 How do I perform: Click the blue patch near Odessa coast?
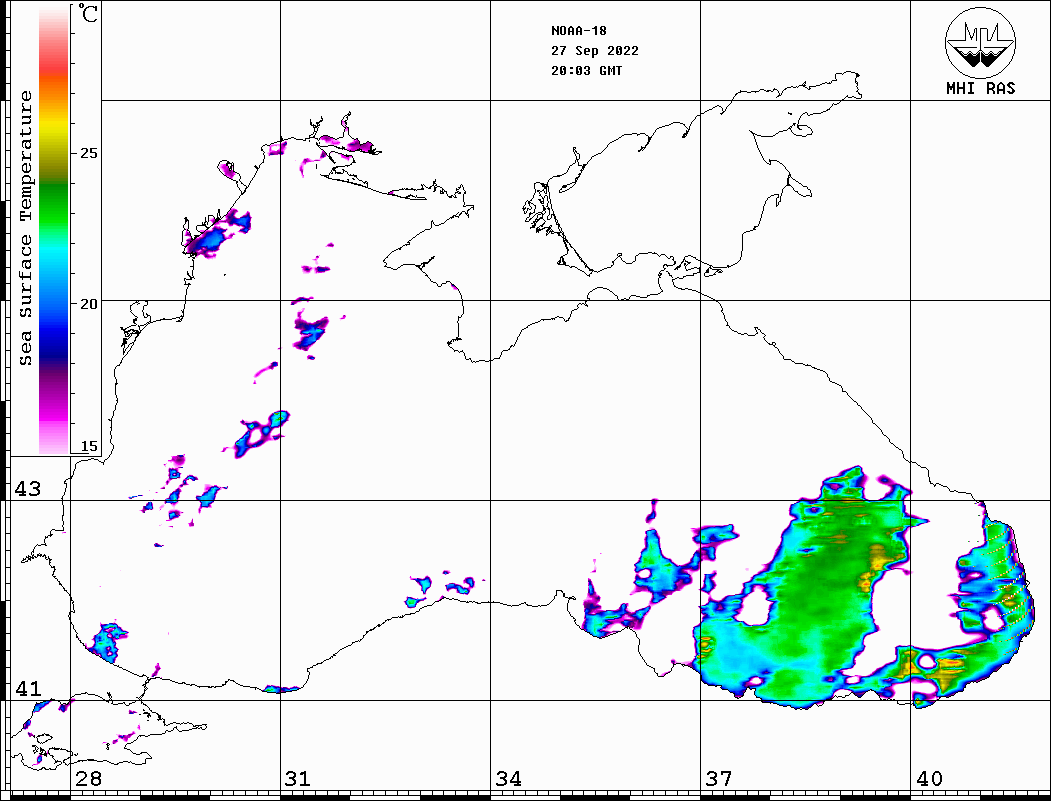[x=216, y=235]
